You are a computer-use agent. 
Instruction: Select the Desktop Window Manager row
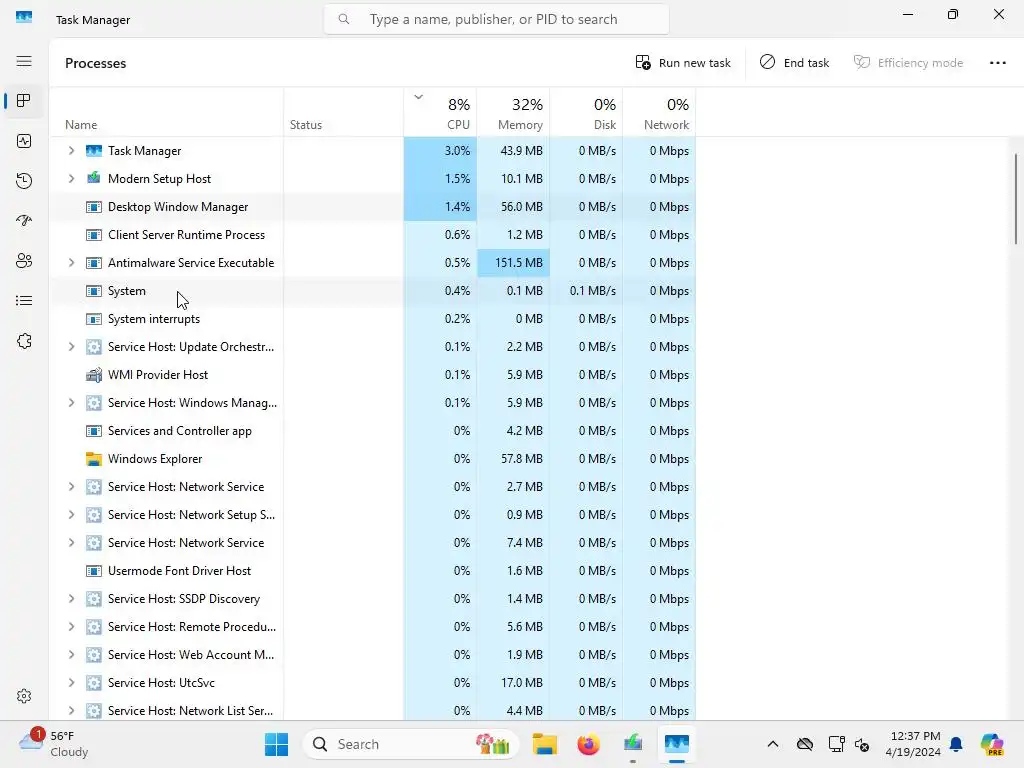click(x=372, y=207)
